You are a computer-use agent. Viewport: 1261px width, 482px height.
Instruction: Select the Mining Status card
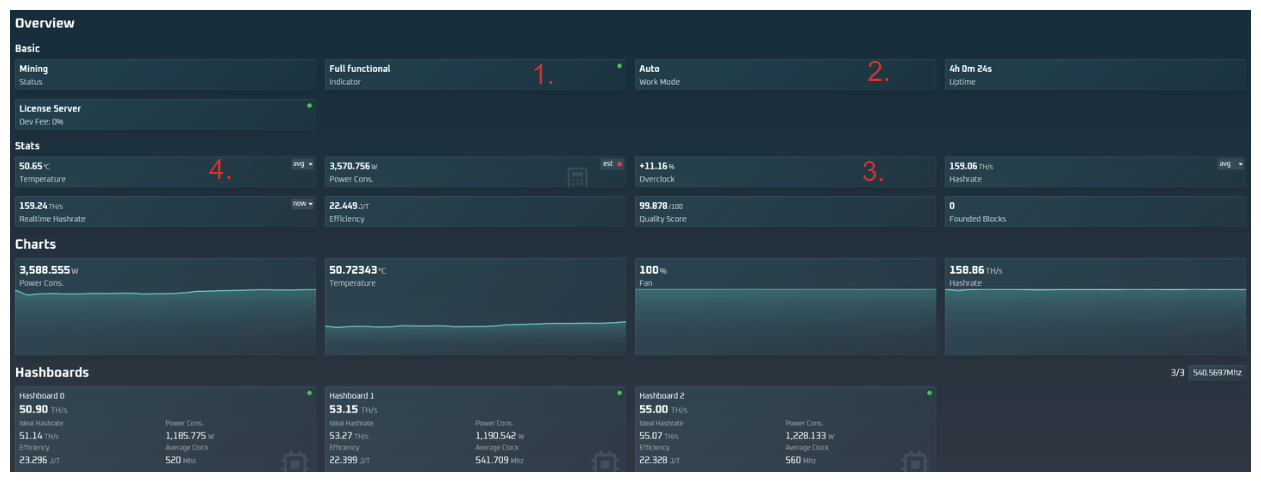[x=165, y=75]
